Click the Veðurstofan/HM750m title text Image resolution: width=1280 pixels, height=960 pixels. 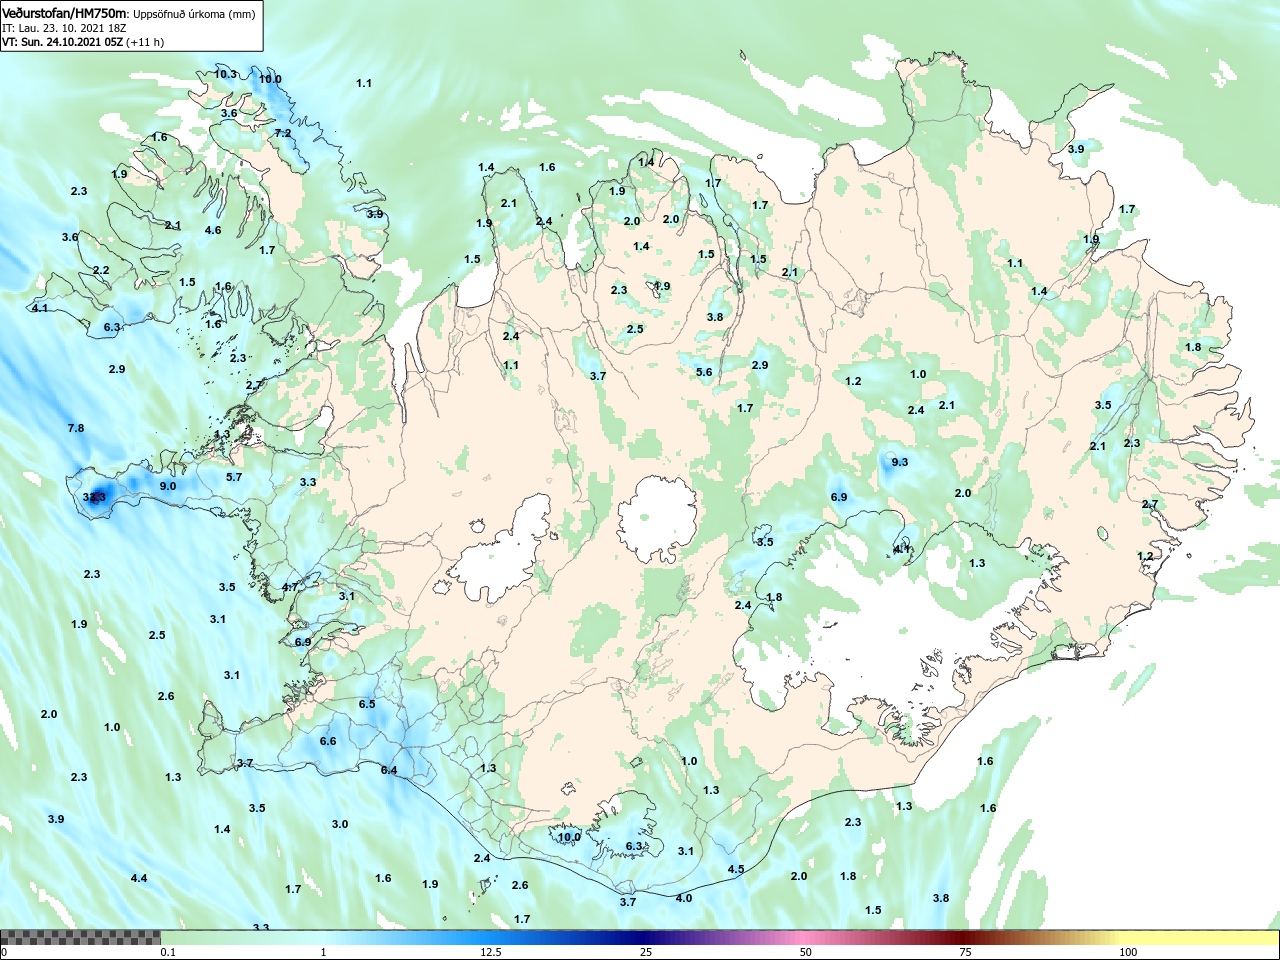pyautogui.click(x=65, y=13)
